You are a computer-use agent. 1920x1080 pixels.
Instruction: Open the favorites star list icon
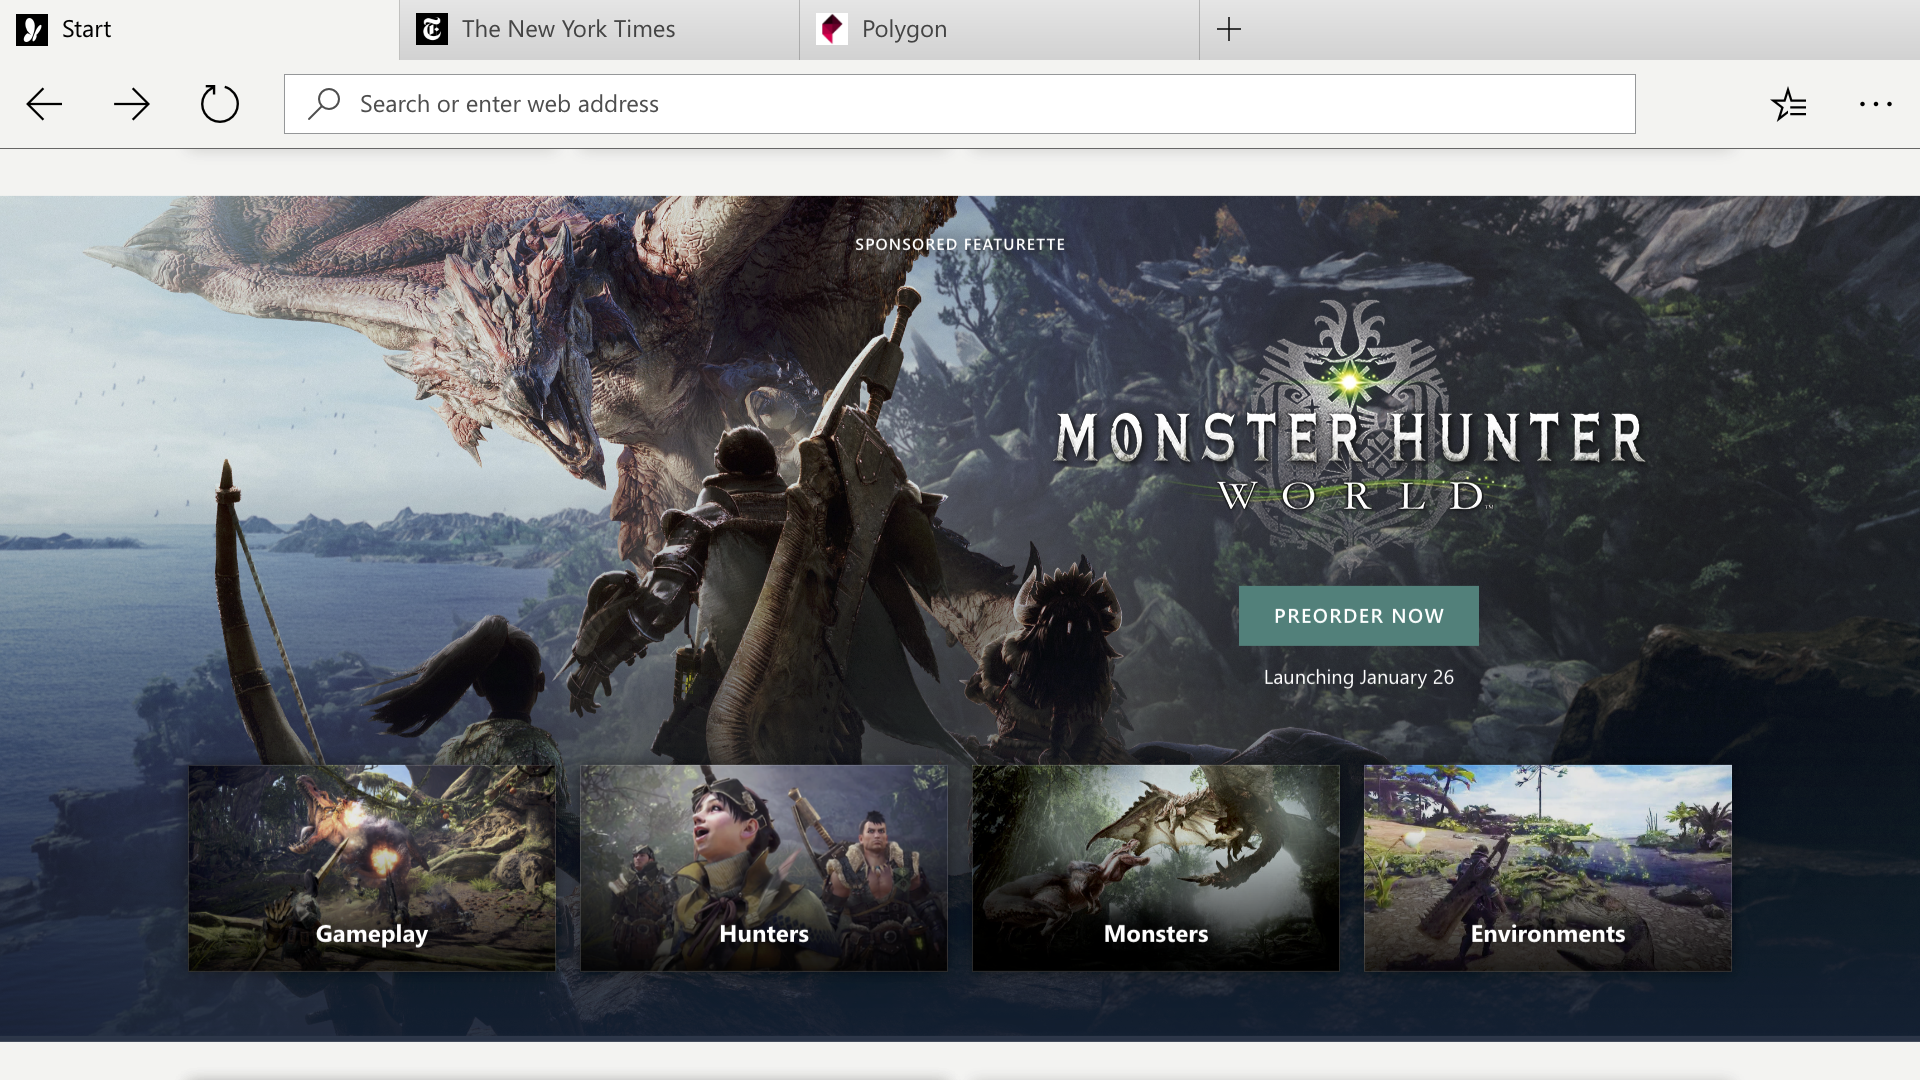click(x=1788, y=104)
